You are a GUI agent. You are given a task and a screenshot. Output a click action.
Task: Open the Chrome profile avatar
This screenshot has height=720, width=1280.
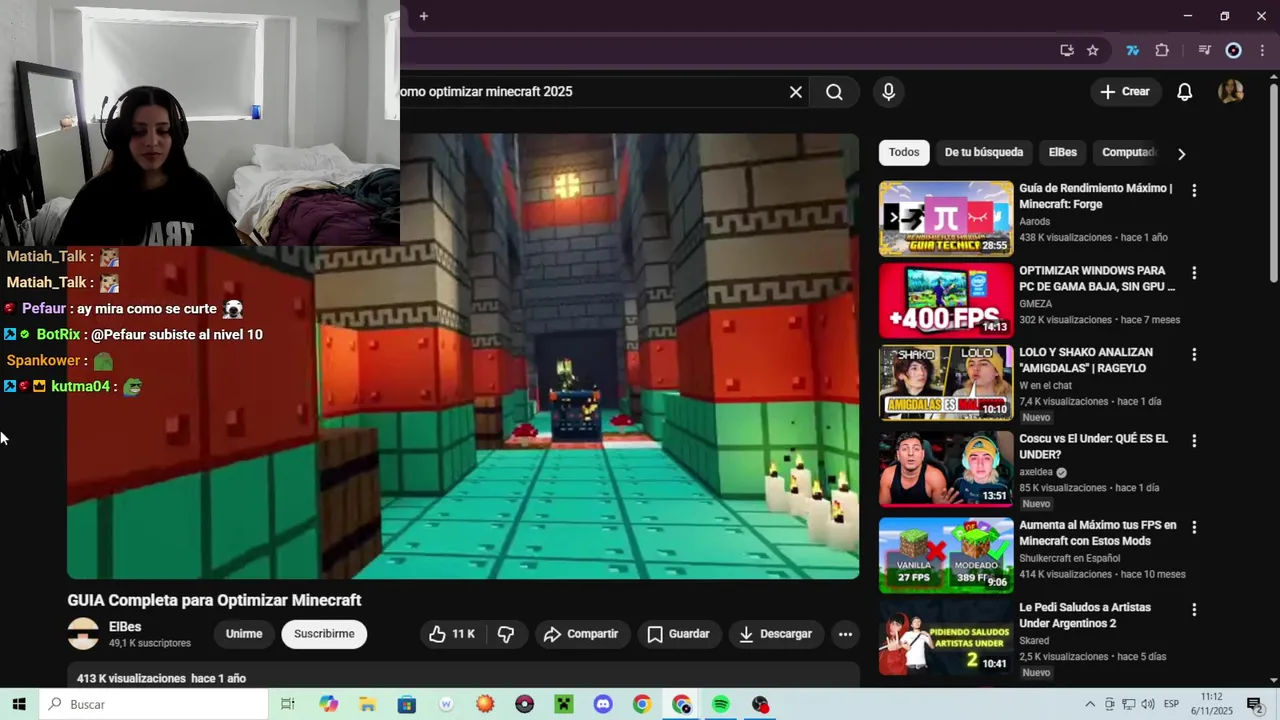click(x=1234, y=50)
